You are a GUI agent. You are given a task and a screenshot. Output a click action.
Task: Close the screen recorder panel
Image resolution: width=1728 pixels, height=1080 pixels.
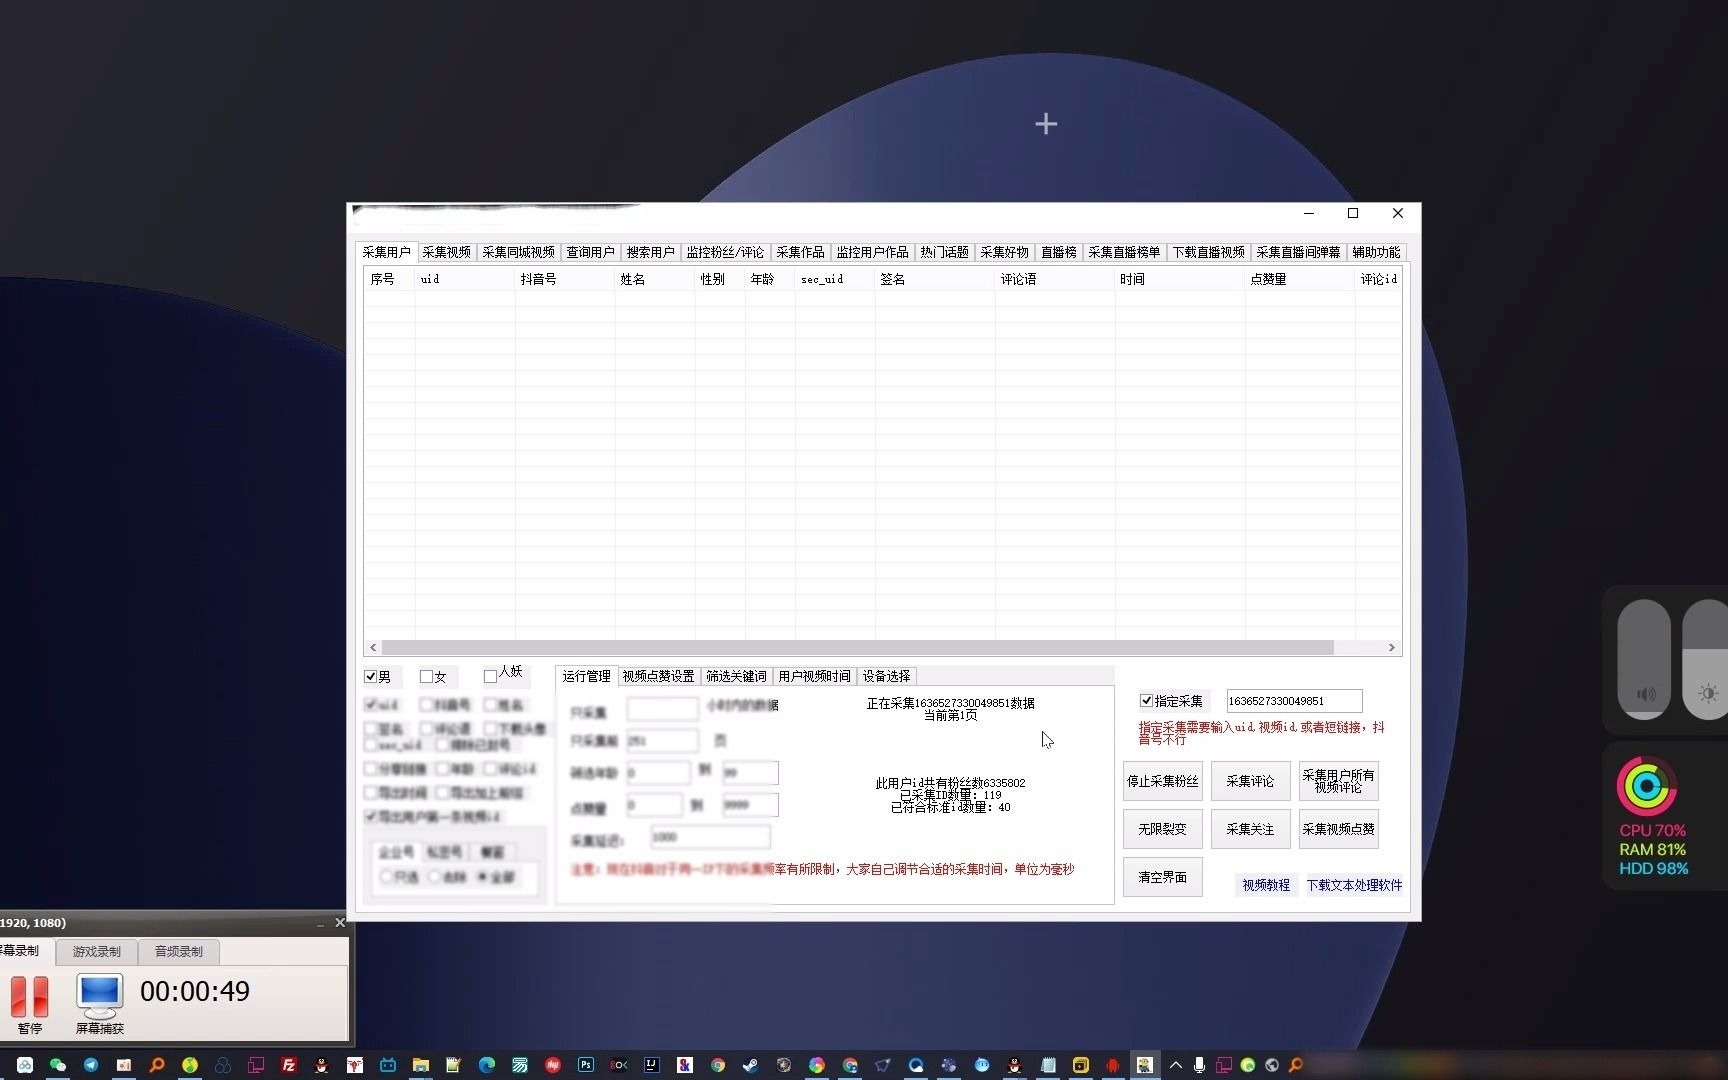point(340,922)
